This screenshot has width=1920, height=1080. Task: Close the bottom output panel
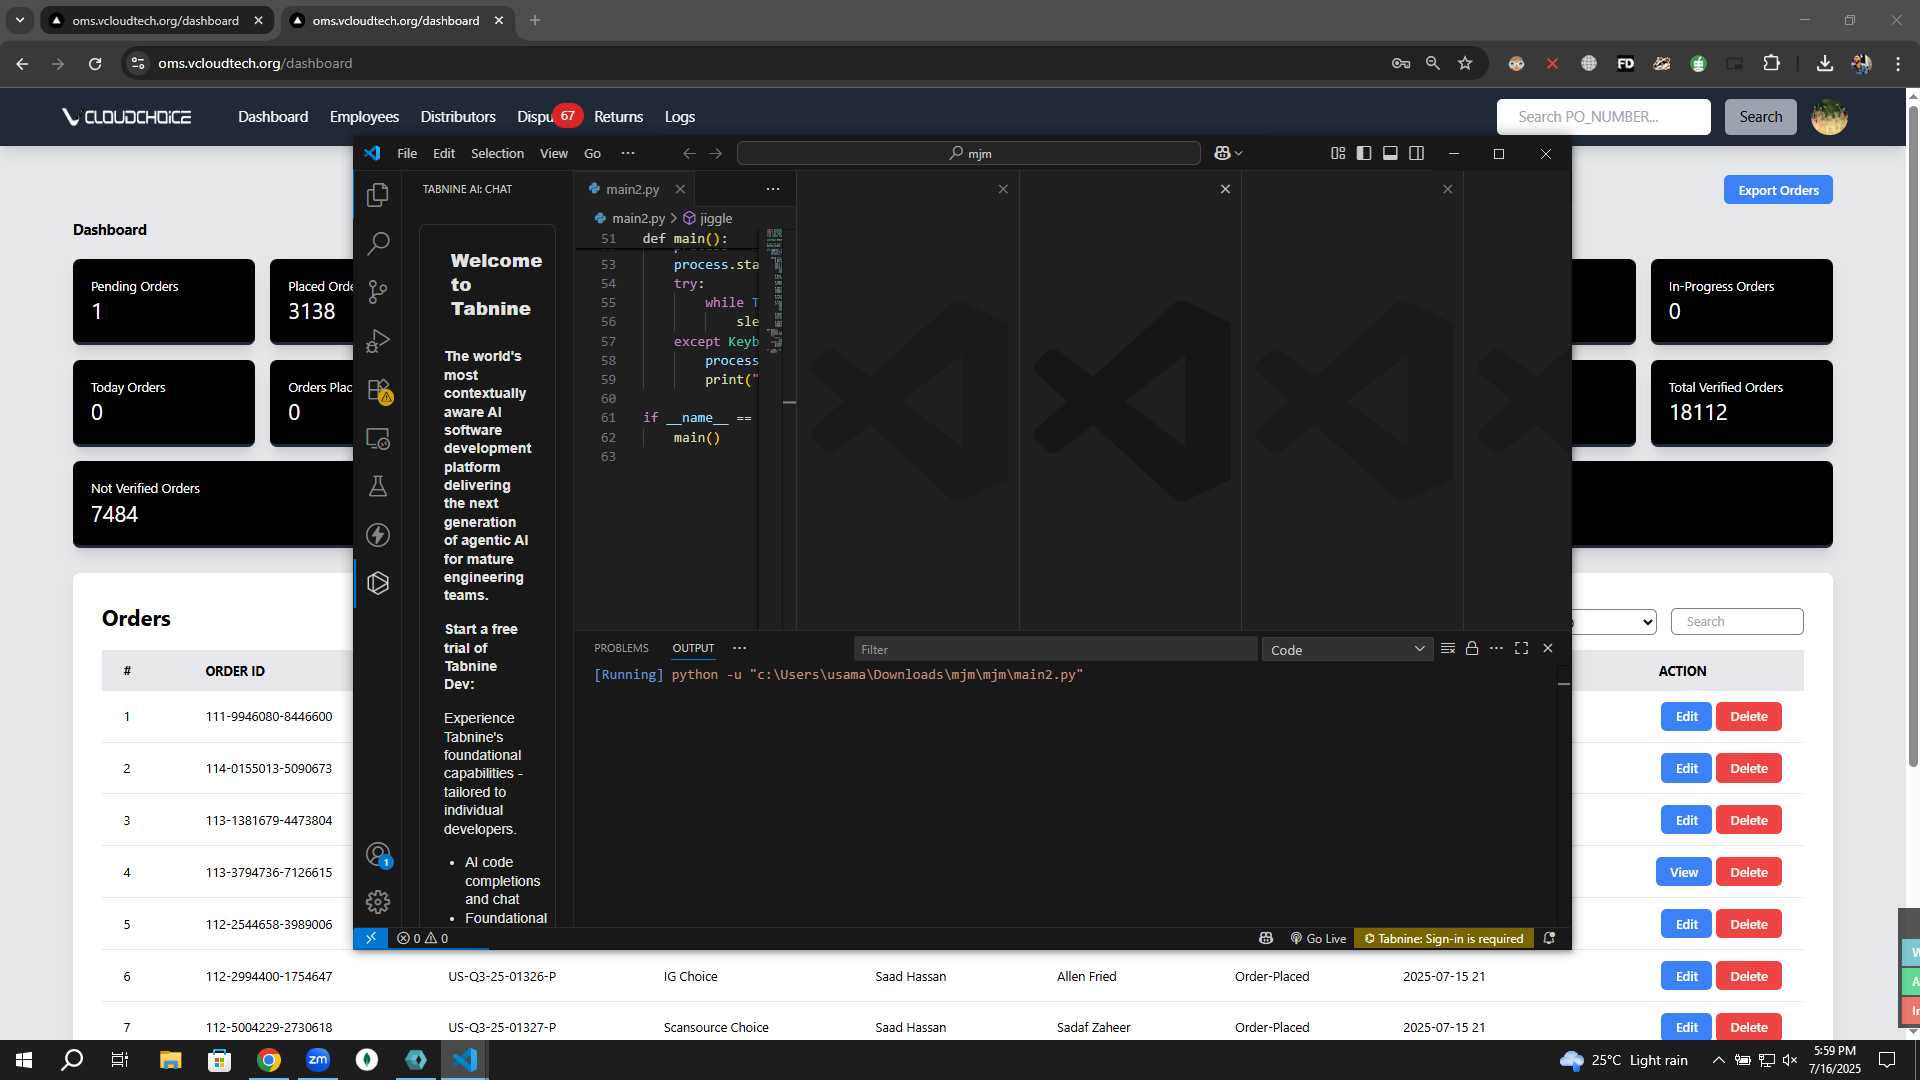(1548, 649)
